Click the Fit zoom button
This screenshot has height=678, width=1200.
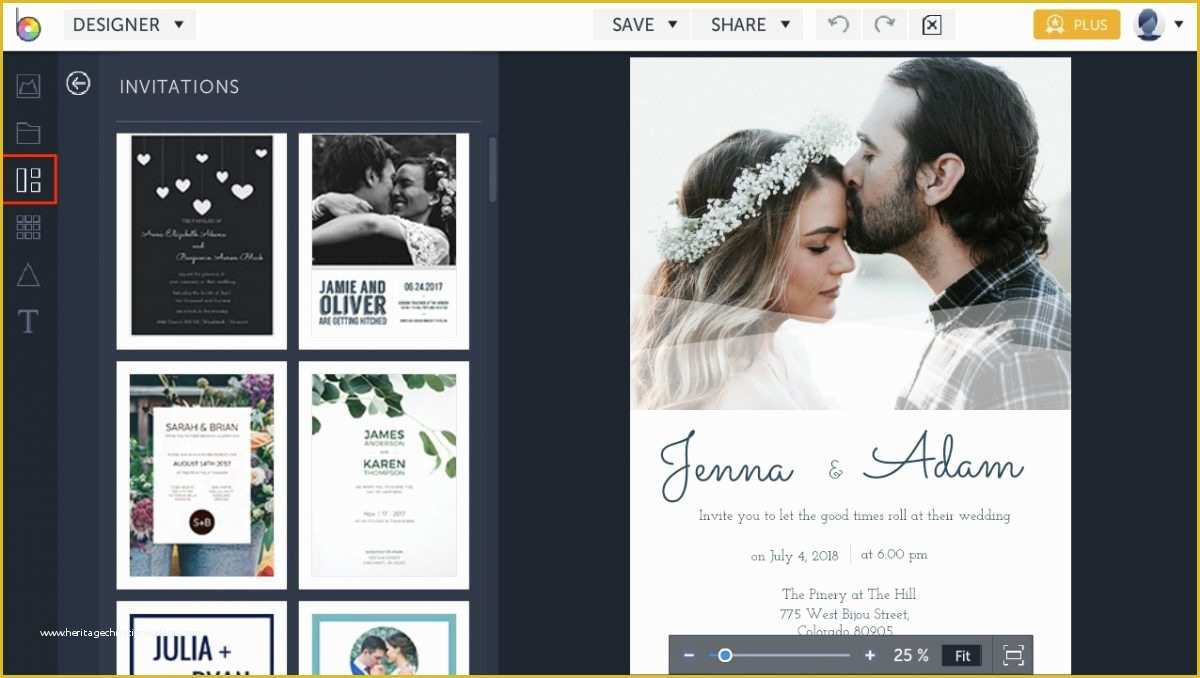962,656
